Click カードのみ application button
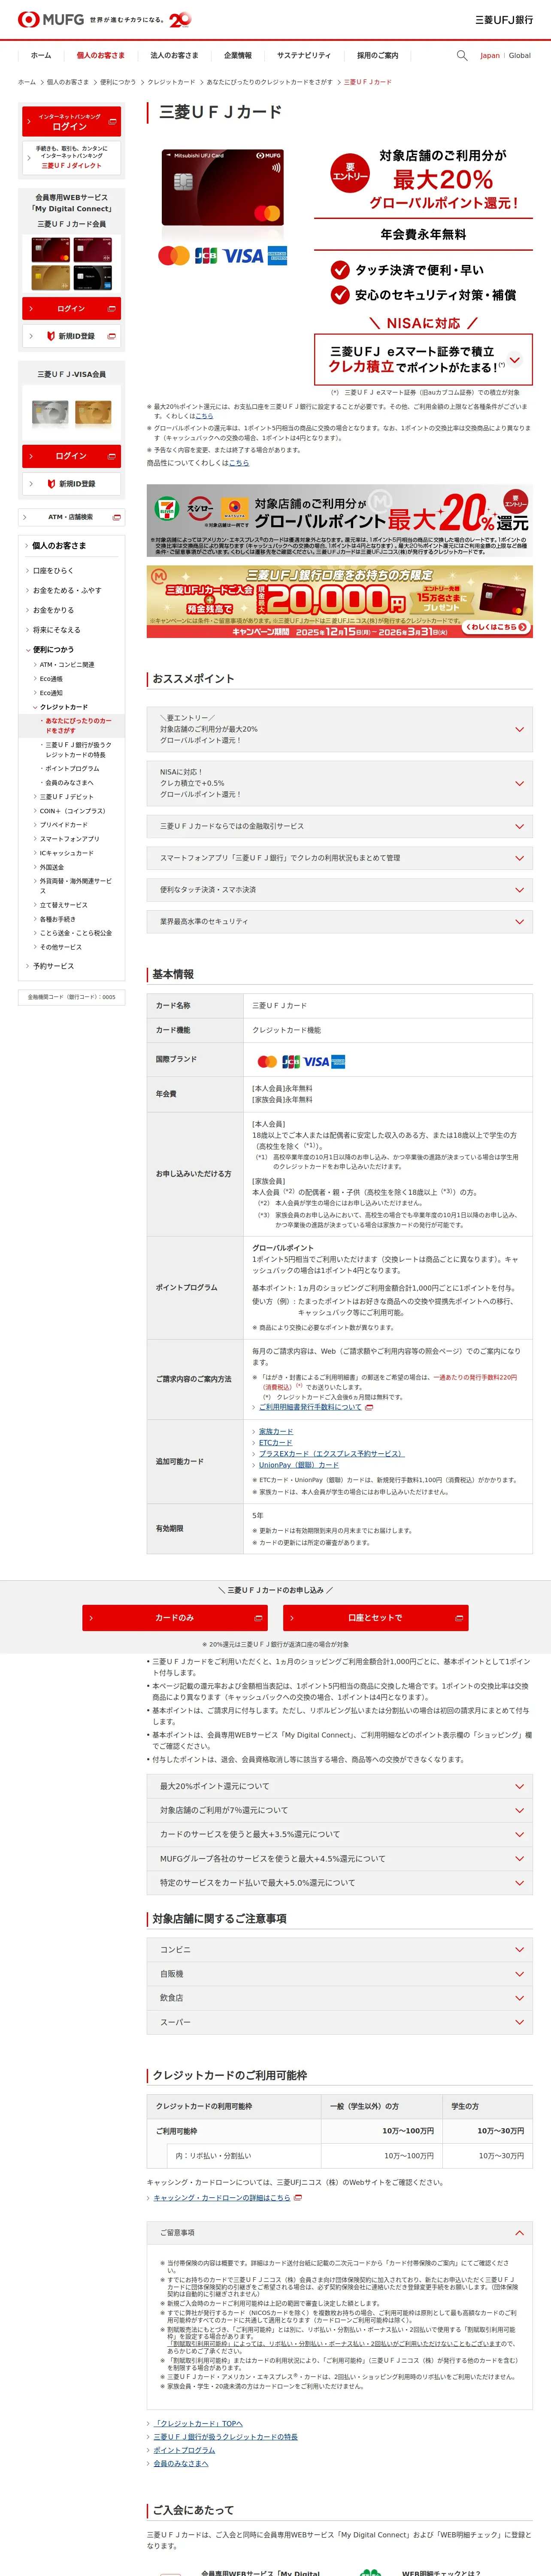Image resolution: width=551 pixels, height=2576 pixels. [175, 1618]
